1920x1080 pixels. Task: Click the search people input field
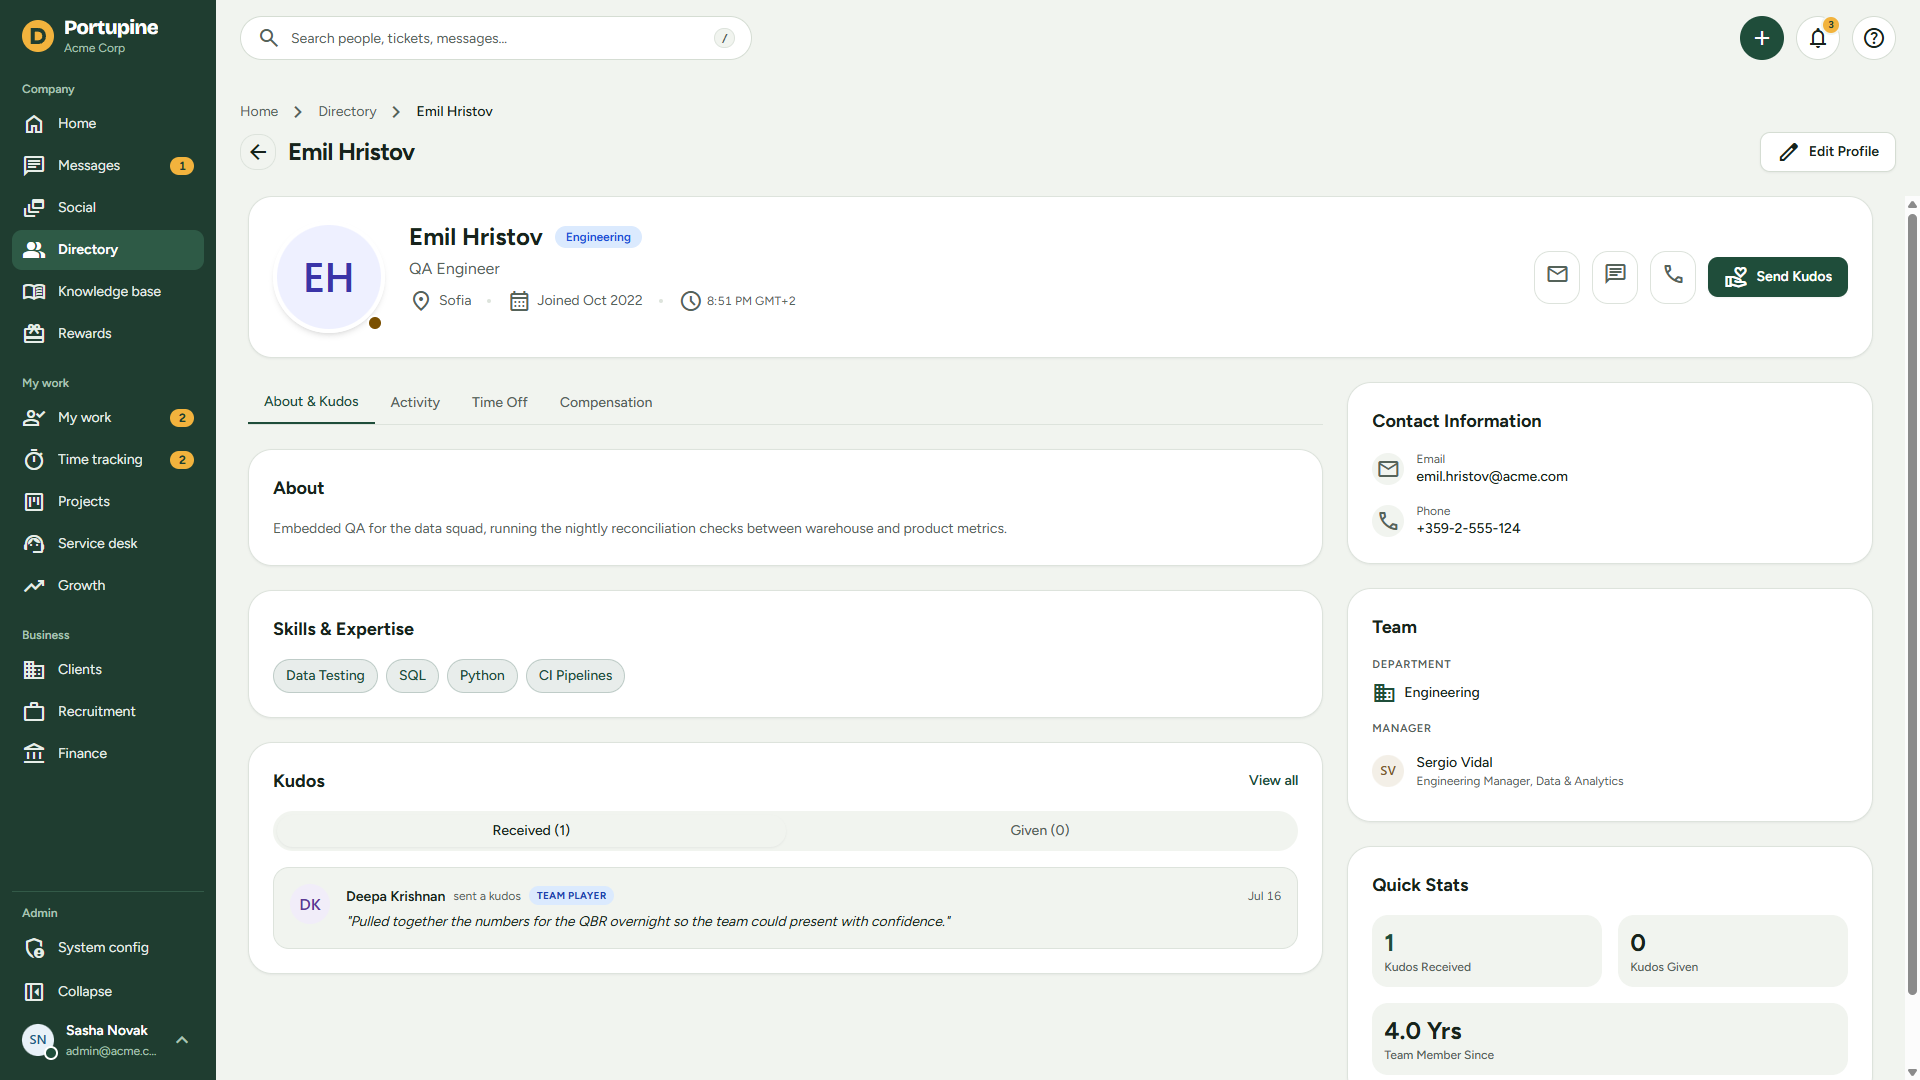(x=496, y=38)
